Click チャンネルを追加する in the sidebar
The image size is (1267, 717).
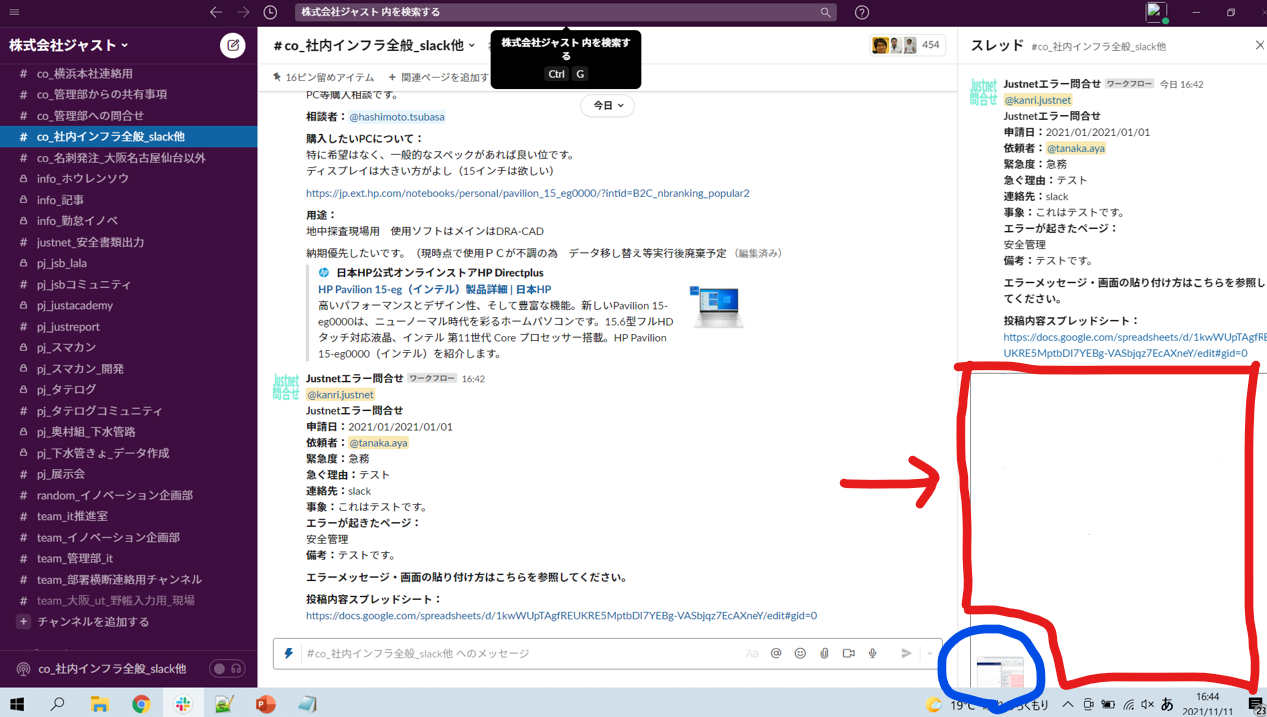93,622
